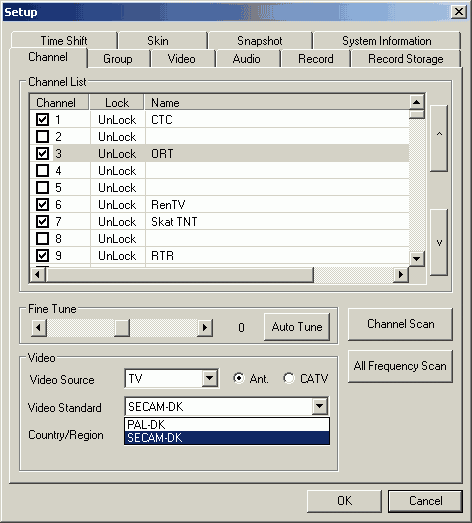Click the channel list scroll-left arrow
472x523 pixels.
38,275
